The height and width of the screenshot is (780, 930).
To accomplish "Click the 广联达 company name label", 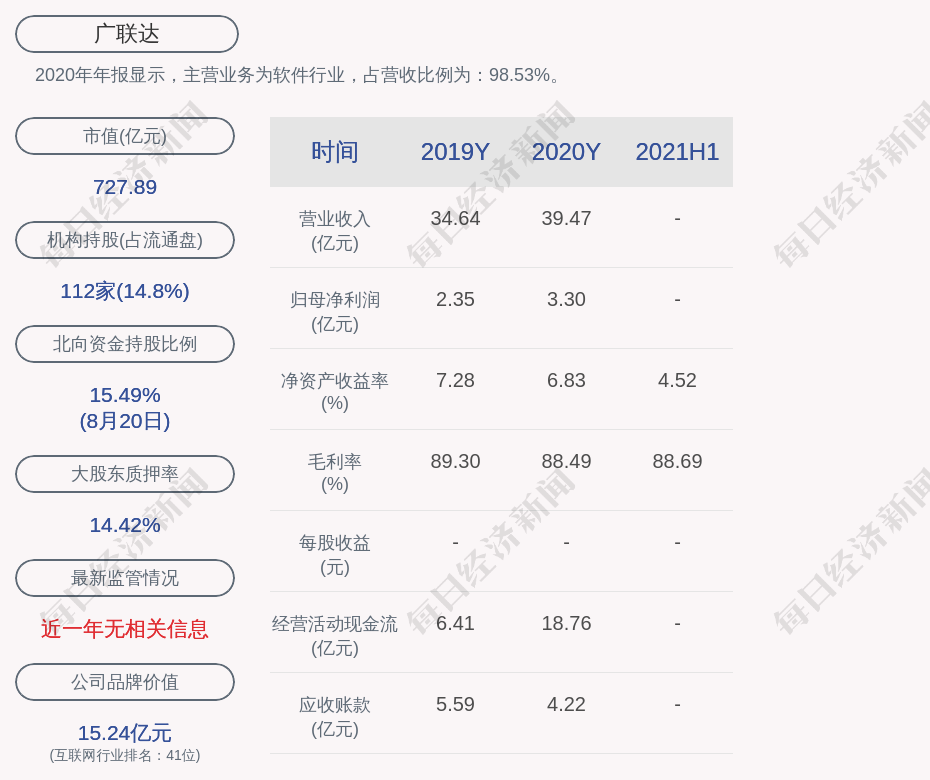I will pos(127,34).
